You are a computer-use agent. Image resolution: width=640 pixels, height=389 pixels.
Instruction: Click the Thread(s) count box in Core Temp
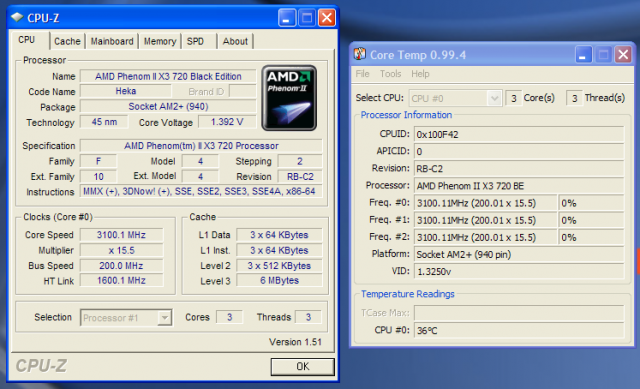[x=574, y=98]
